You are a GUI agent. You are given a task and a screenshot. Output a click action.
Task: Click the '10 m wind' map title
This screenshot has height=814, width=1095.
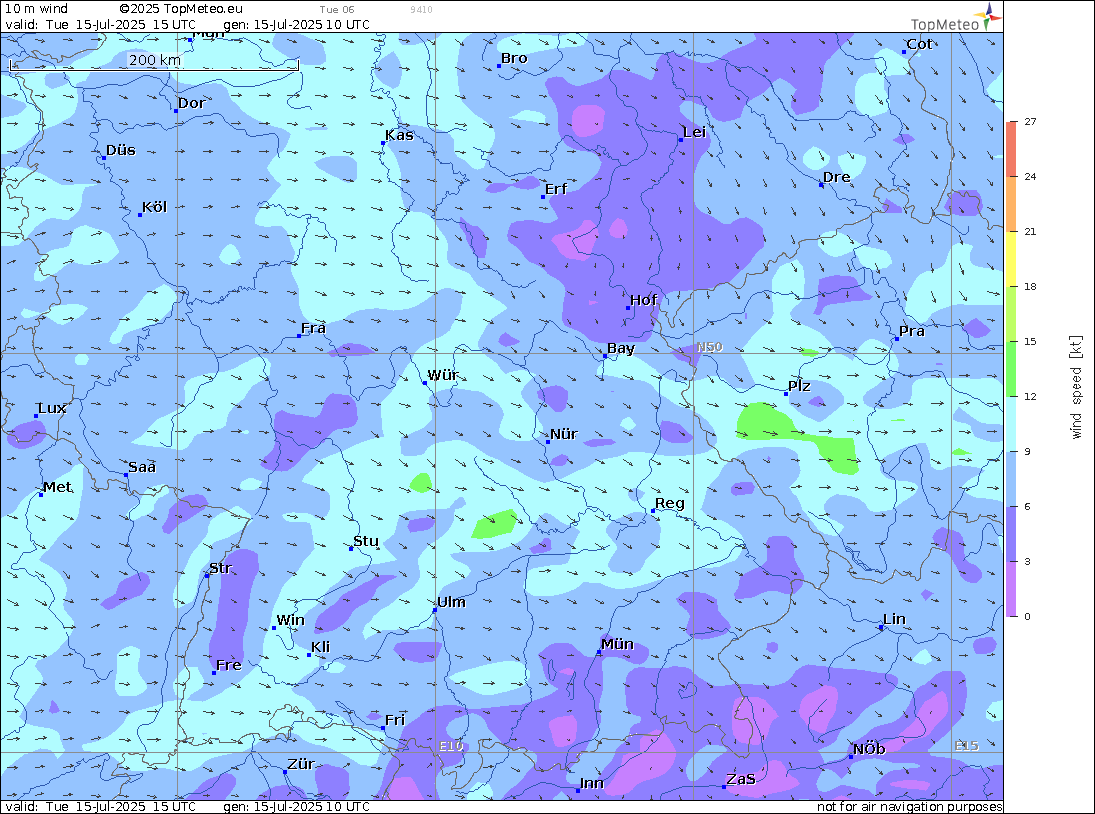click(36, 9)
